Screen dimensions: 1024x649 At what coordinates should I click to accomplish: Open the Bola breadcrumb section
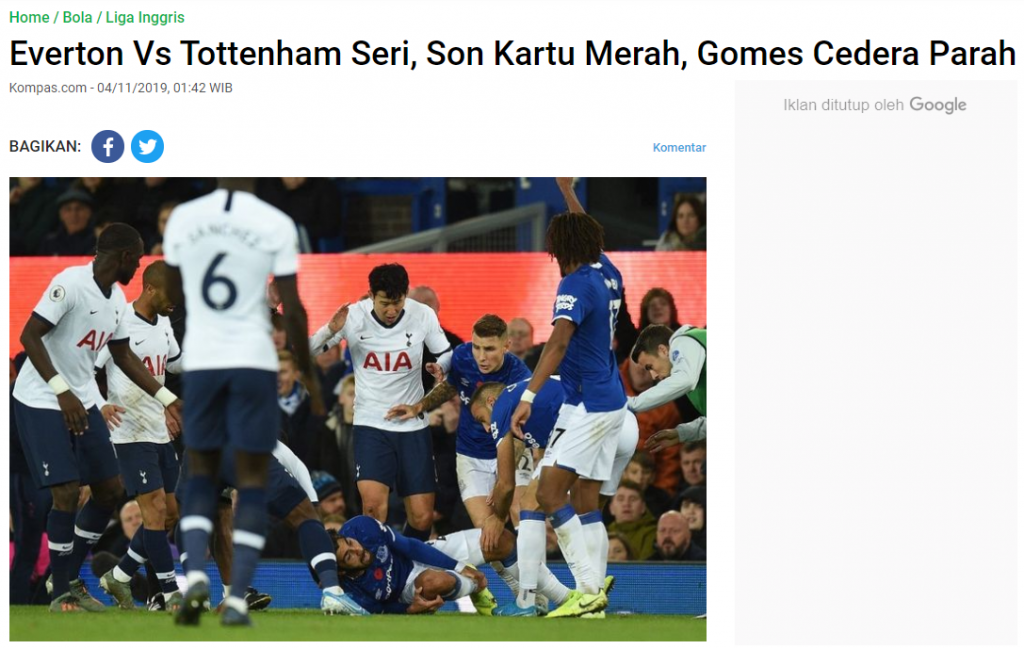point(77,18)
